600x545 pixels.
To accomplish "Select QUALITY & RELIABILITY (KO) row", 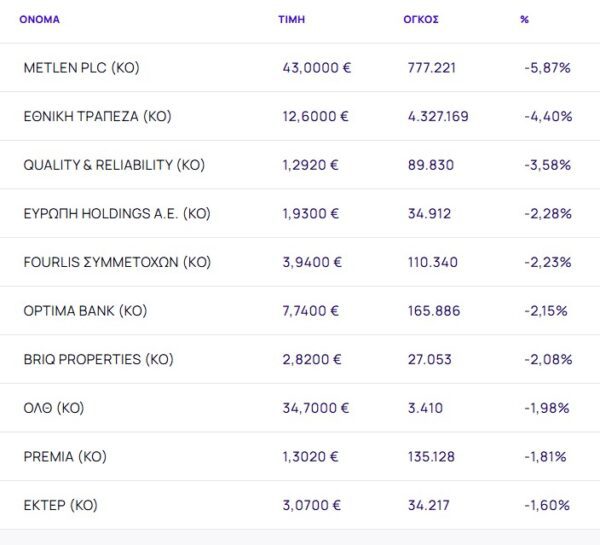I will [x=113, y=165].
